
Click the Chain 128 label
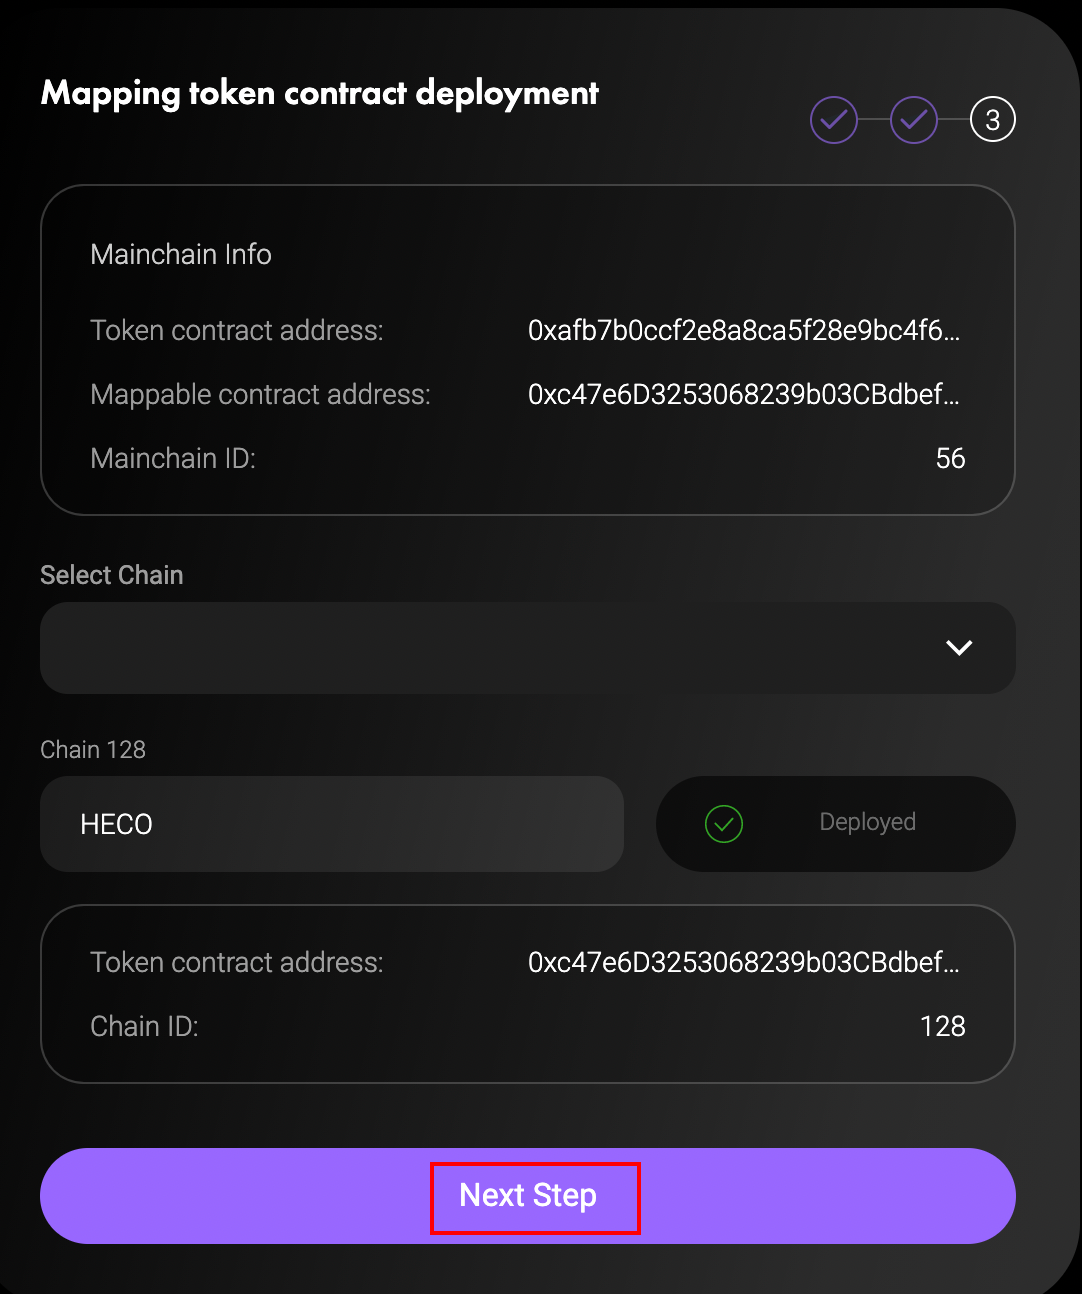pos(93,750)
